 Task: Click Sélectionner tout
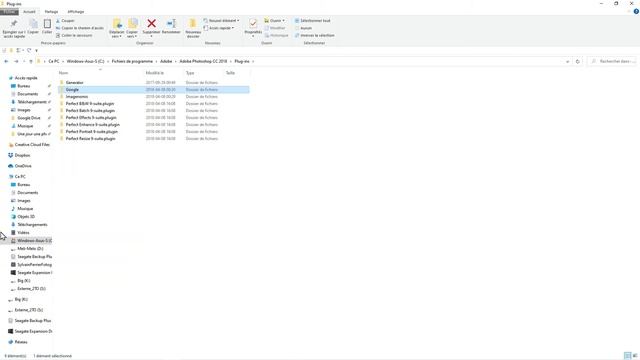312,20
